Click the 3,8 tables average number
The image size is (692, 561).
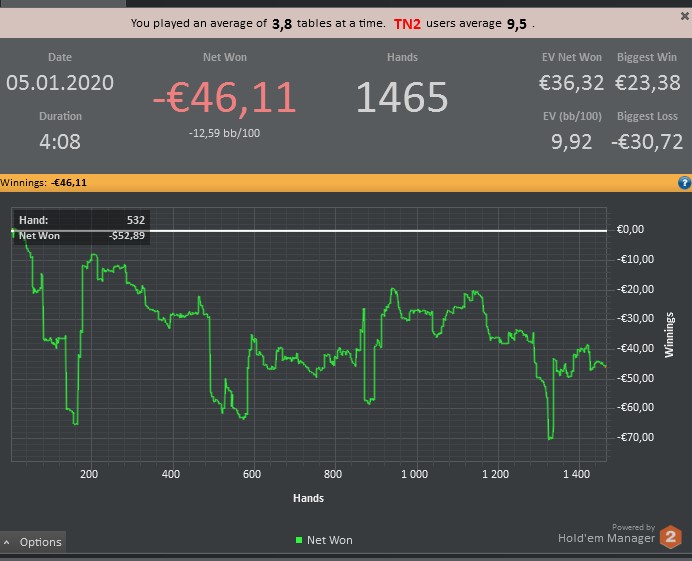(282, 24)
